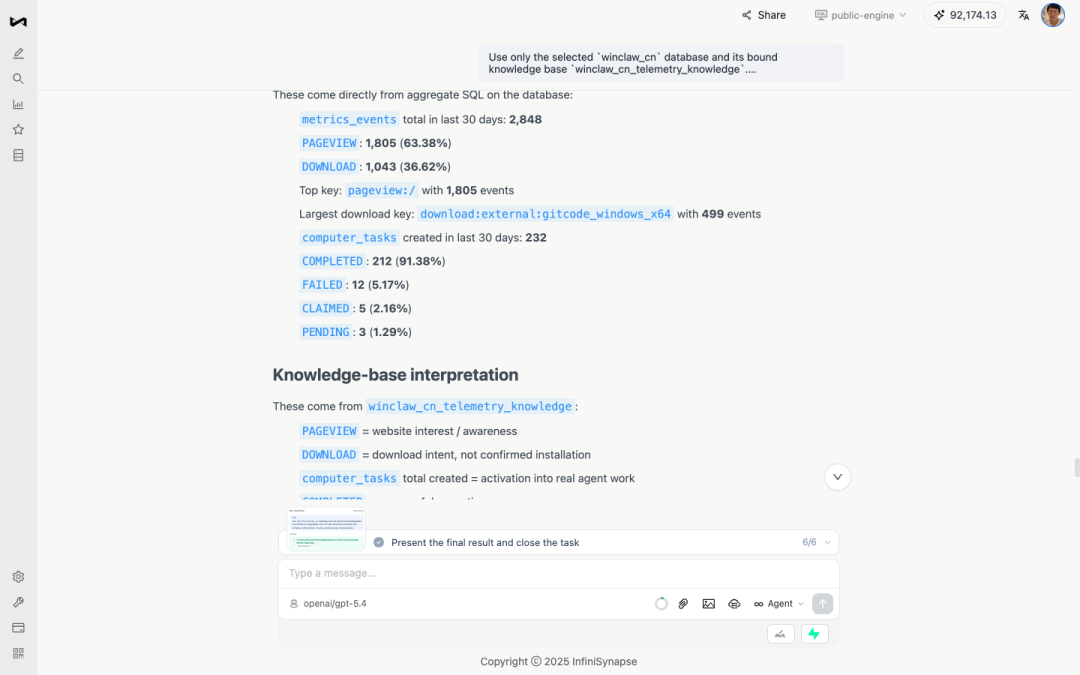1080x675 pixels.
Task: Click the attach file paperclip icon
Action: coord(683,604)
